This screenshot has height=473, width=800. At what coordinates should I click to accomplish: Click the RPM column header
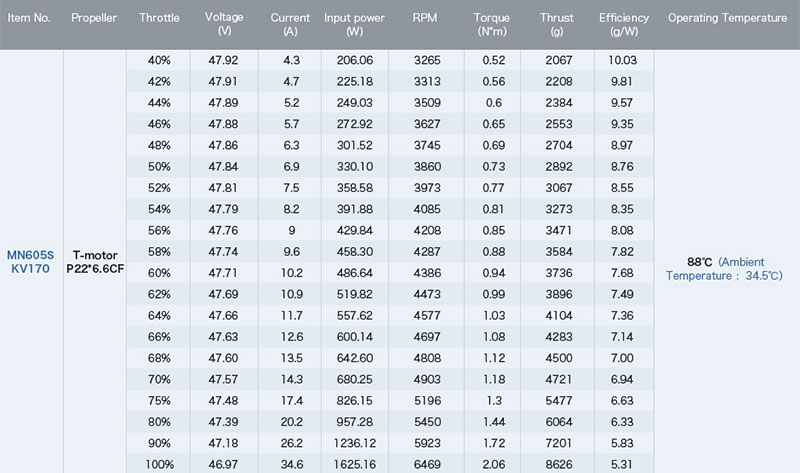coord(425,18)
